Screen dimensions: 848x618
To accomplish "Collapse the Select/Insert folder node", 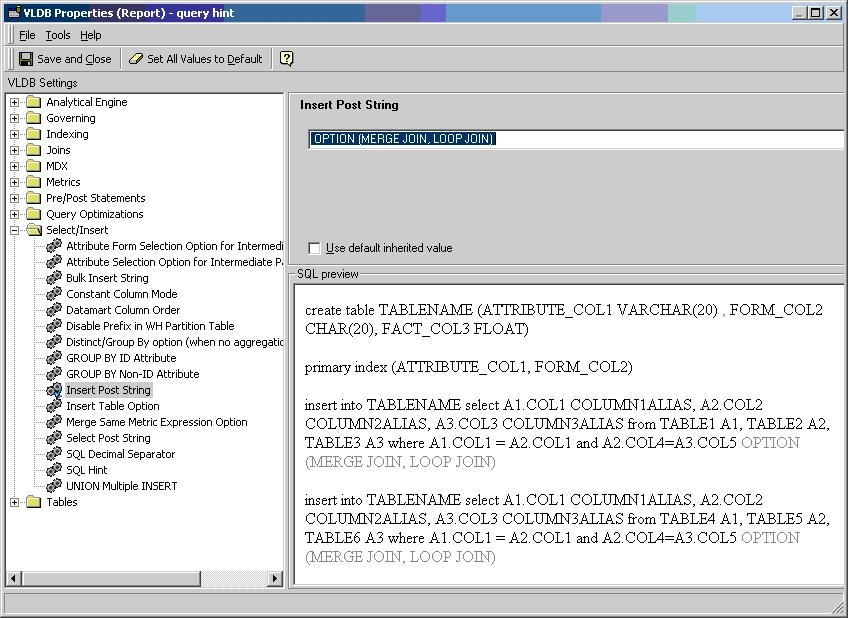I will coord(15,230).
